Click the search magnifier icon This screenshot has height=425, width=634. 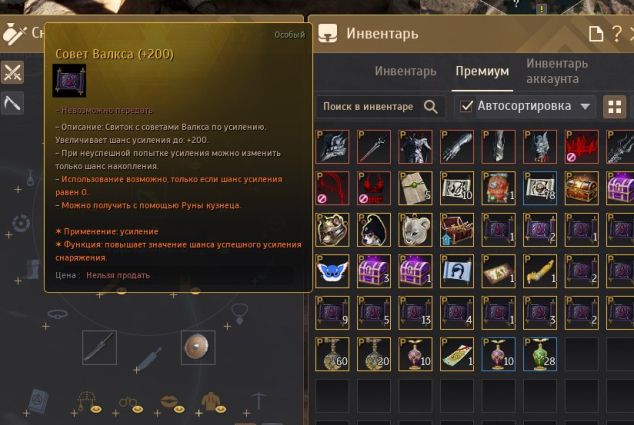[431, 107]
